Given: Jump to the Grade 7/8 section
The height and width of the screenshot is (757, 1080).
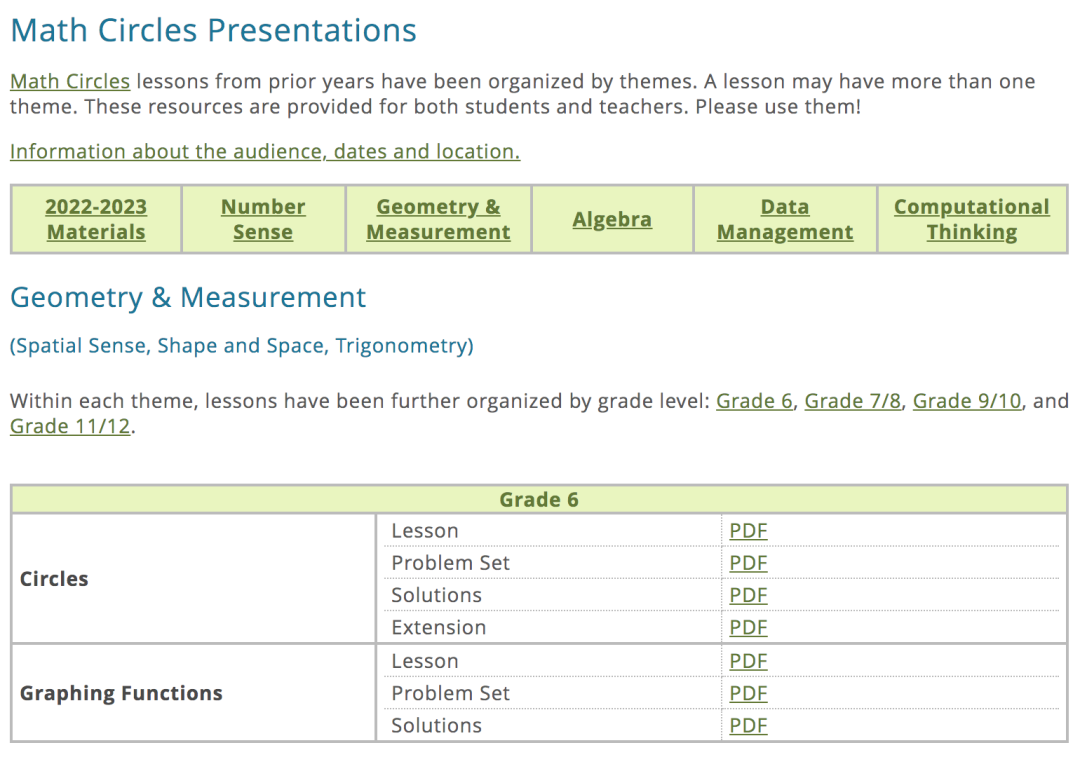Looking at the screenshot, I should tap(853, 401).
